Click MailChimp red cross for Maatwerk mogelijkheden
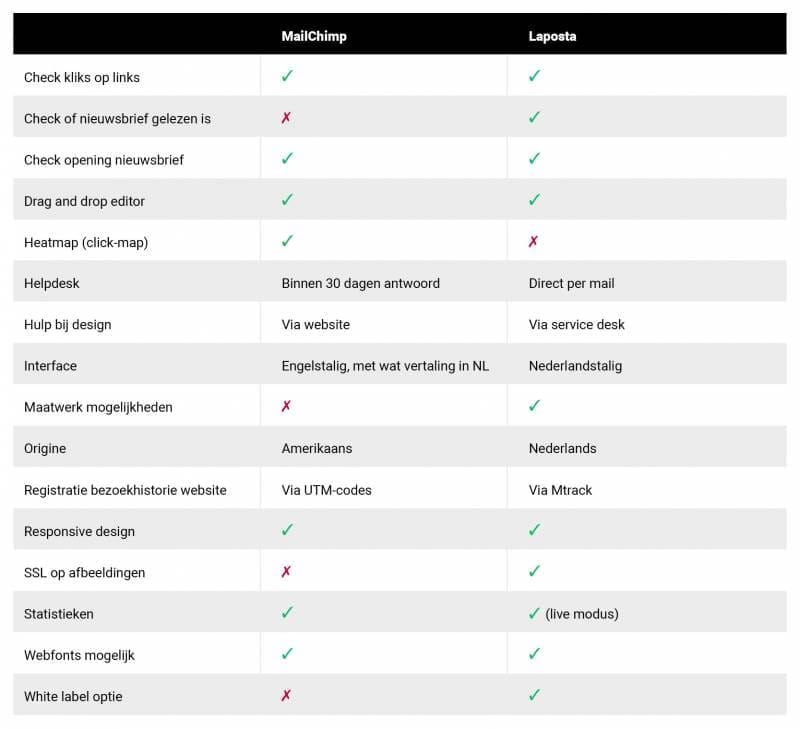Image resolution: width=800 pixels, height=729 pixels. [286, 407]
